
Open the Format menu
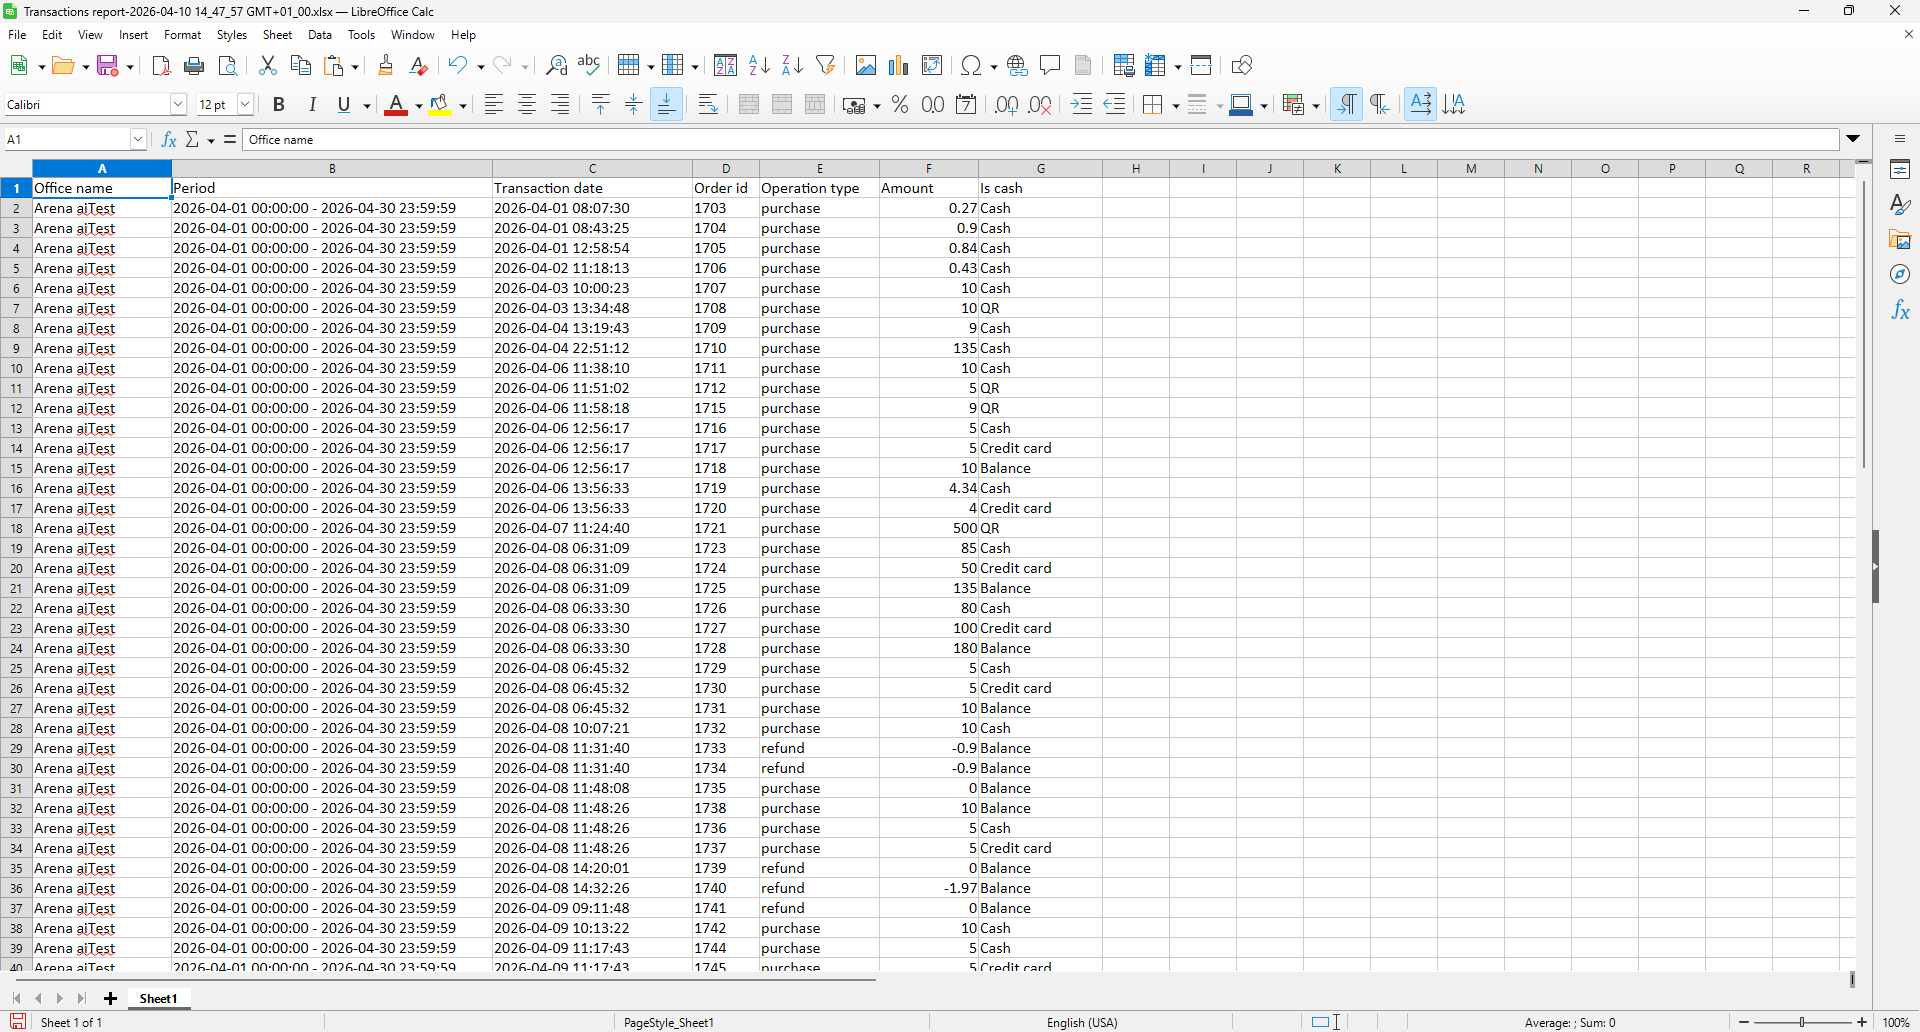[x=182, y=35]
